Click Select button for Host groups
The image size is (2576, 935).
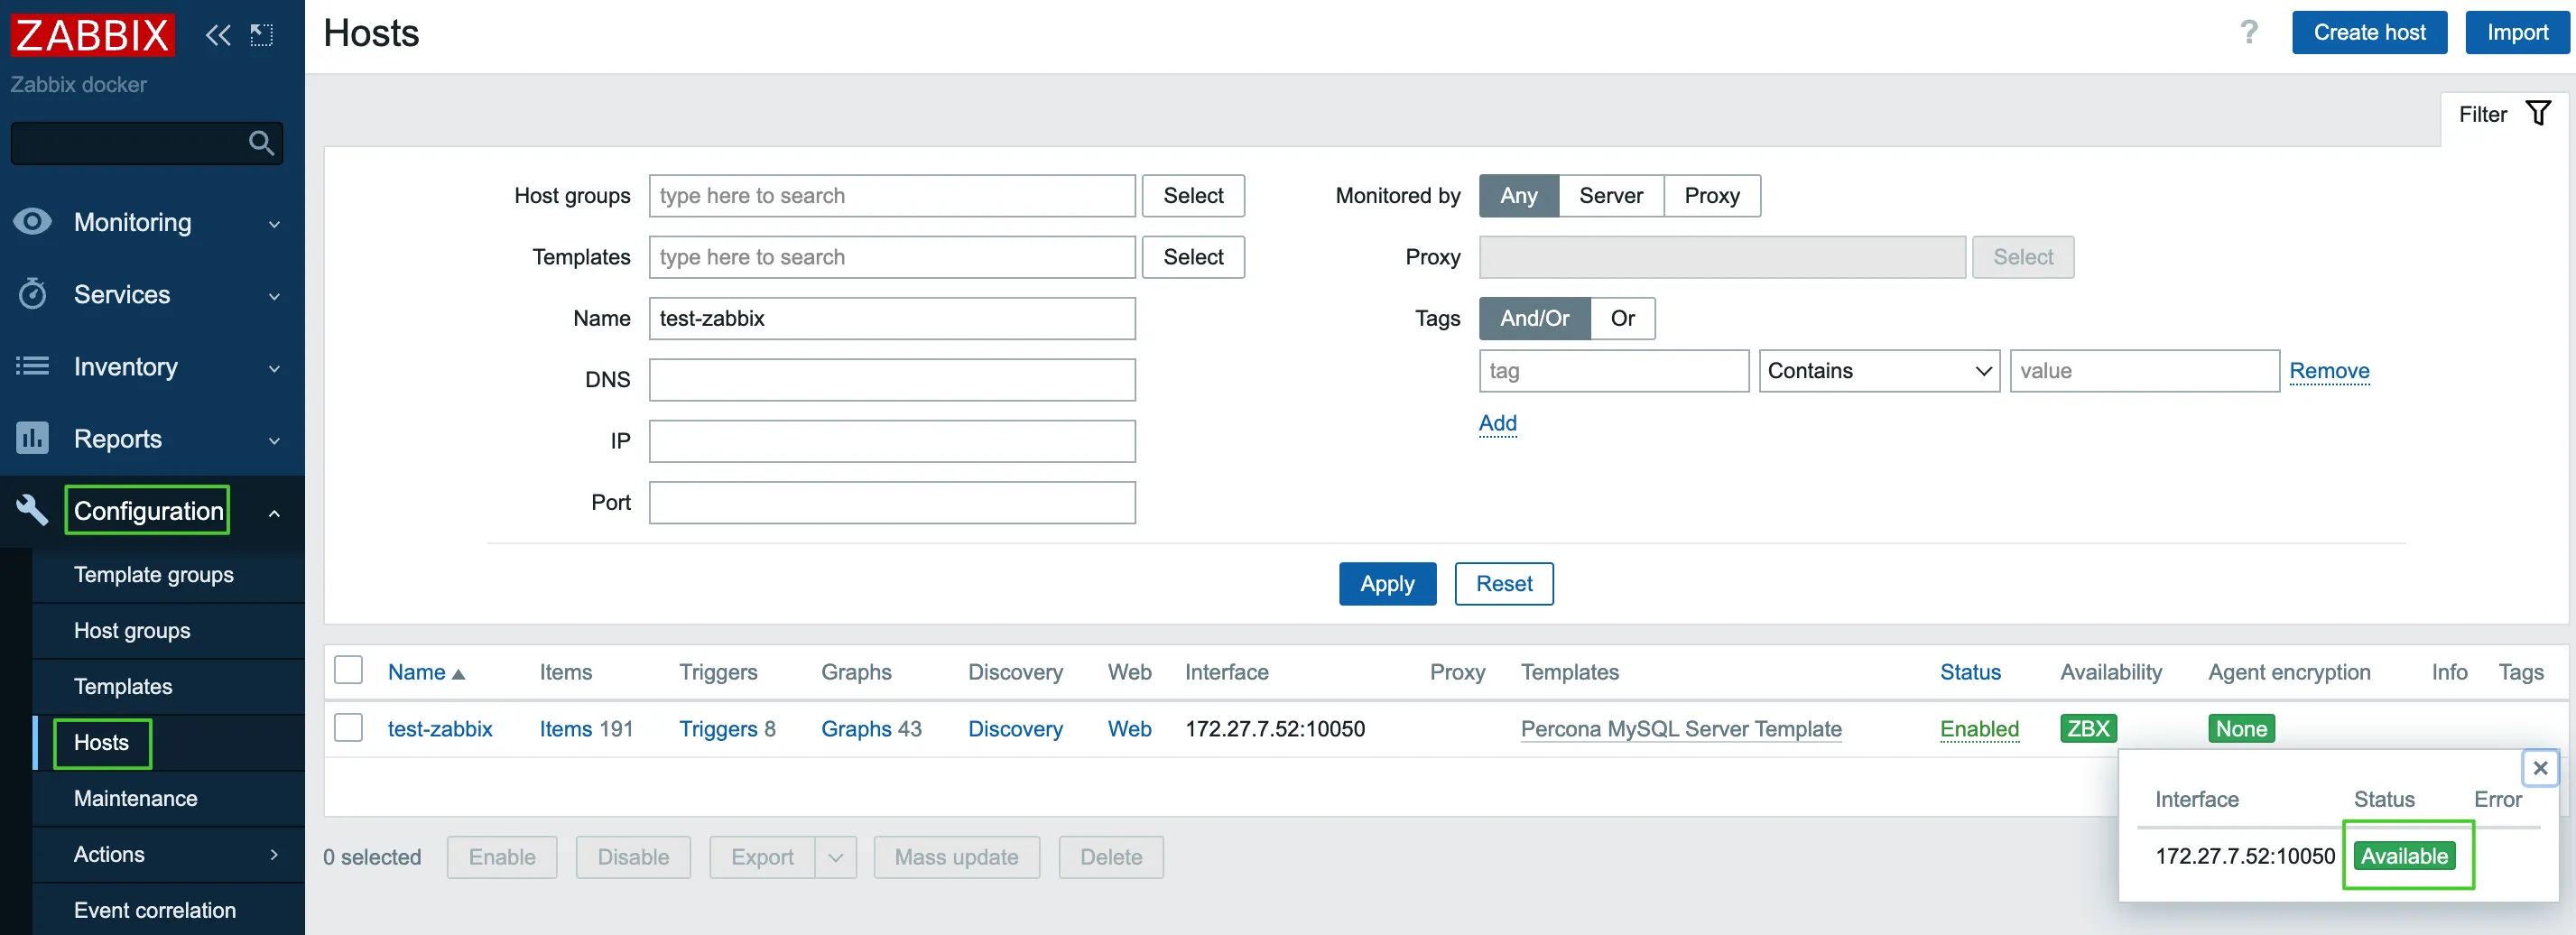(1192, 196)
